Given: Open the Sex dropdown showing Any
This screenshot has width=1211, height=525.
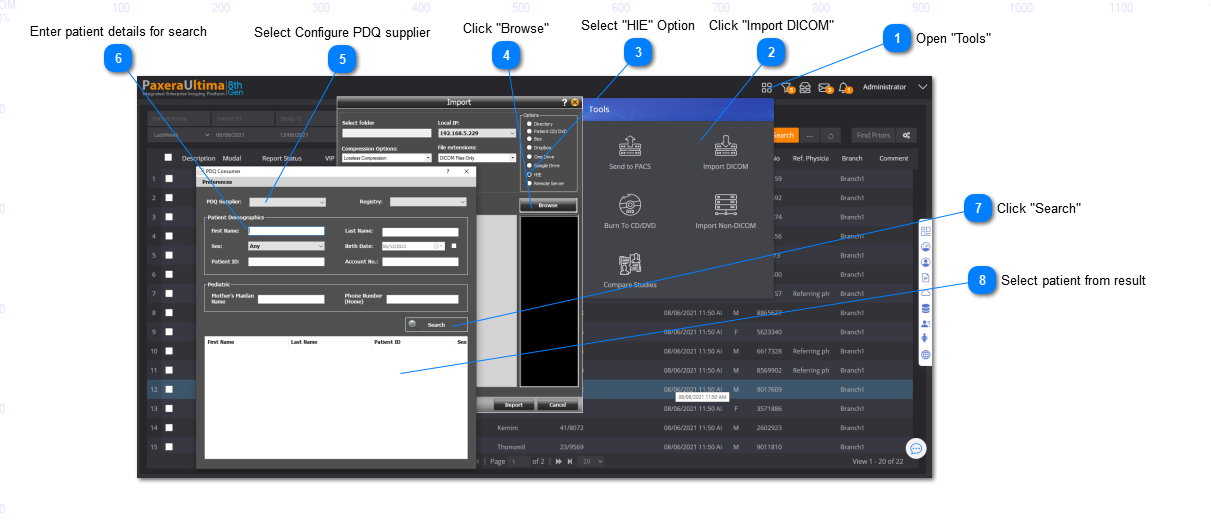Looking at the screenshot, I should click(x=286, y=245).
